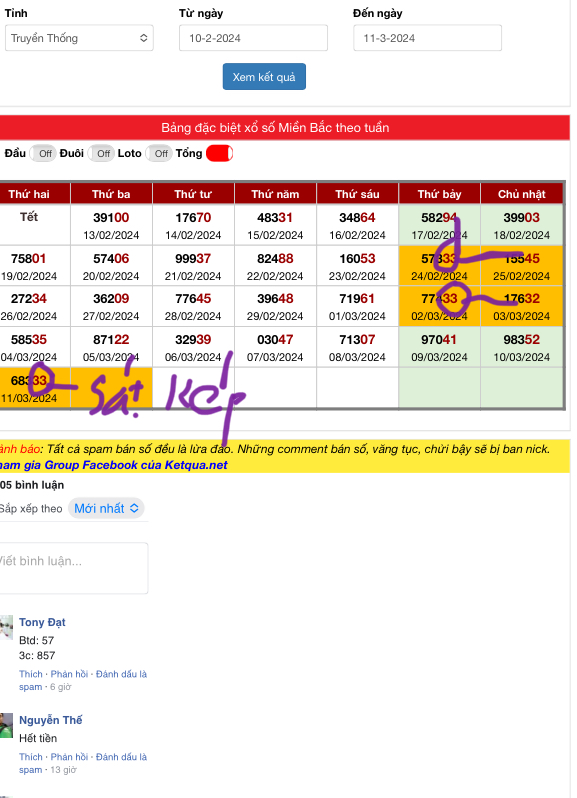Click the Xem kết quả button
The image size is (577, 798).
click(x=264, y=77)
